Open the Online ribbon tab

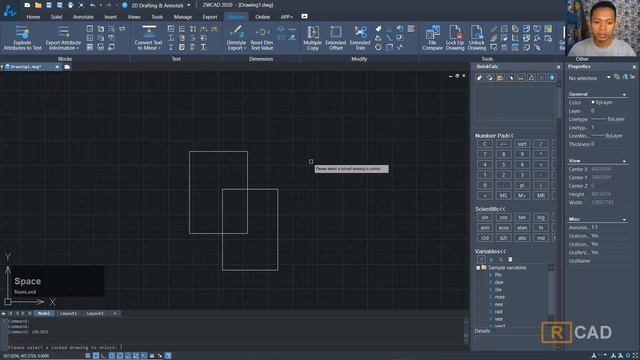(262, 17)
